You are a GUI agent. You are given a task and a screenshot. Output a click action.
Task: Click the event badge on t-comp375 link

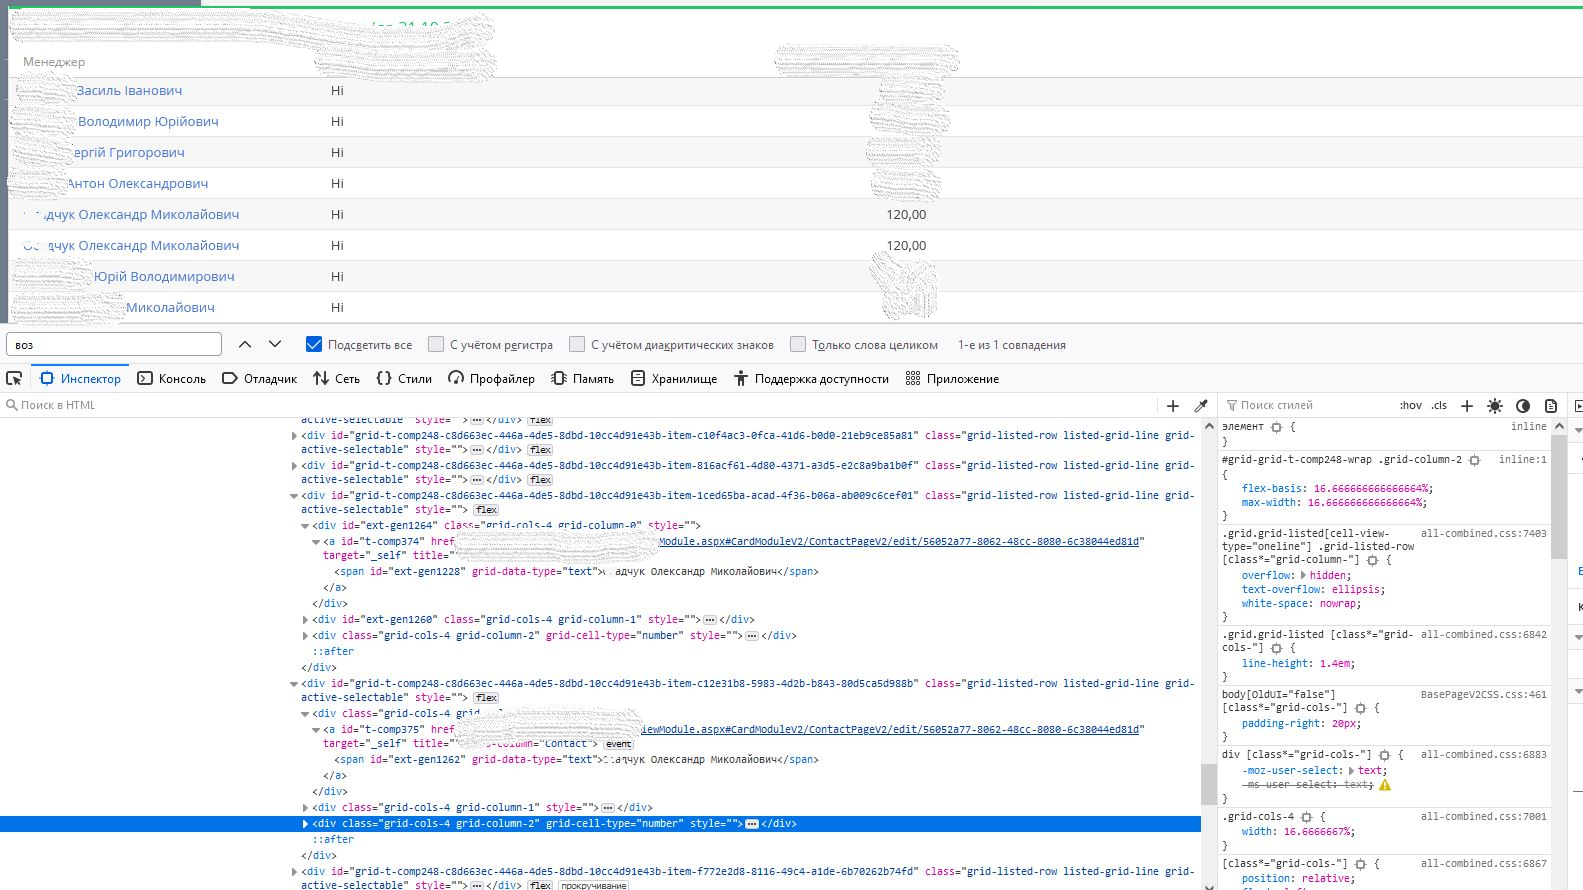[x=619, y=744]
